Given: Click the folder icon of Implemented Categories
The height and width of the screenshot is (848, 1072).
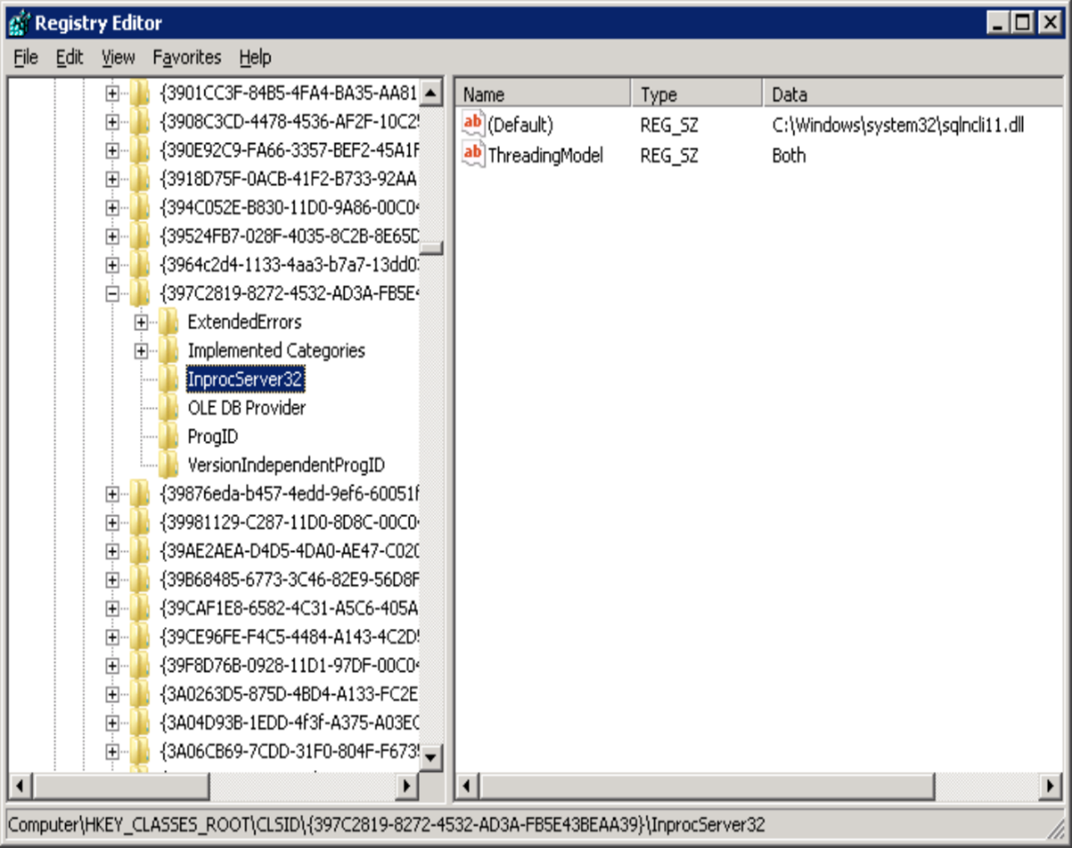Looking at the screenshot, I should pyautogui.click(x=168, y=350).
